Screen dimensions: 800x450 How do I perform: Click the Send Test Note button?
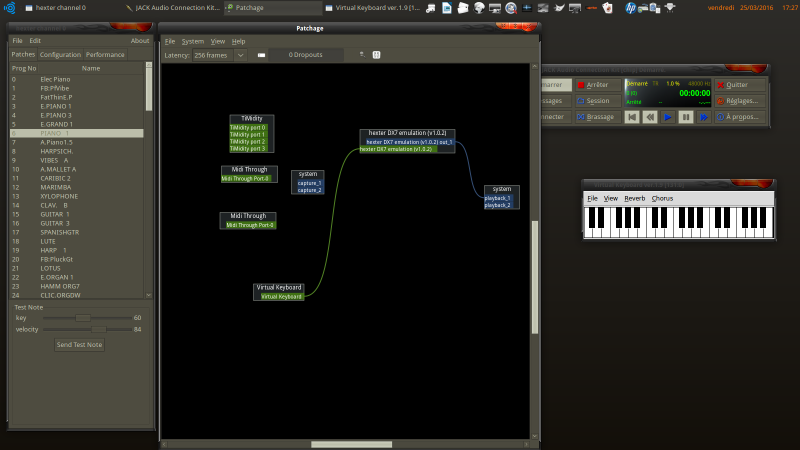(79, 344)
